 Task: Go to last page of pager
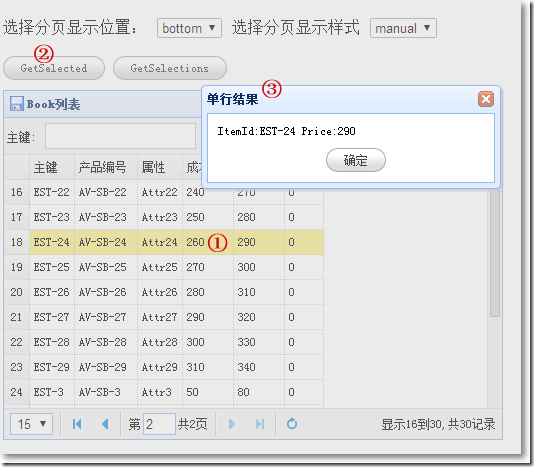[260, 424]
